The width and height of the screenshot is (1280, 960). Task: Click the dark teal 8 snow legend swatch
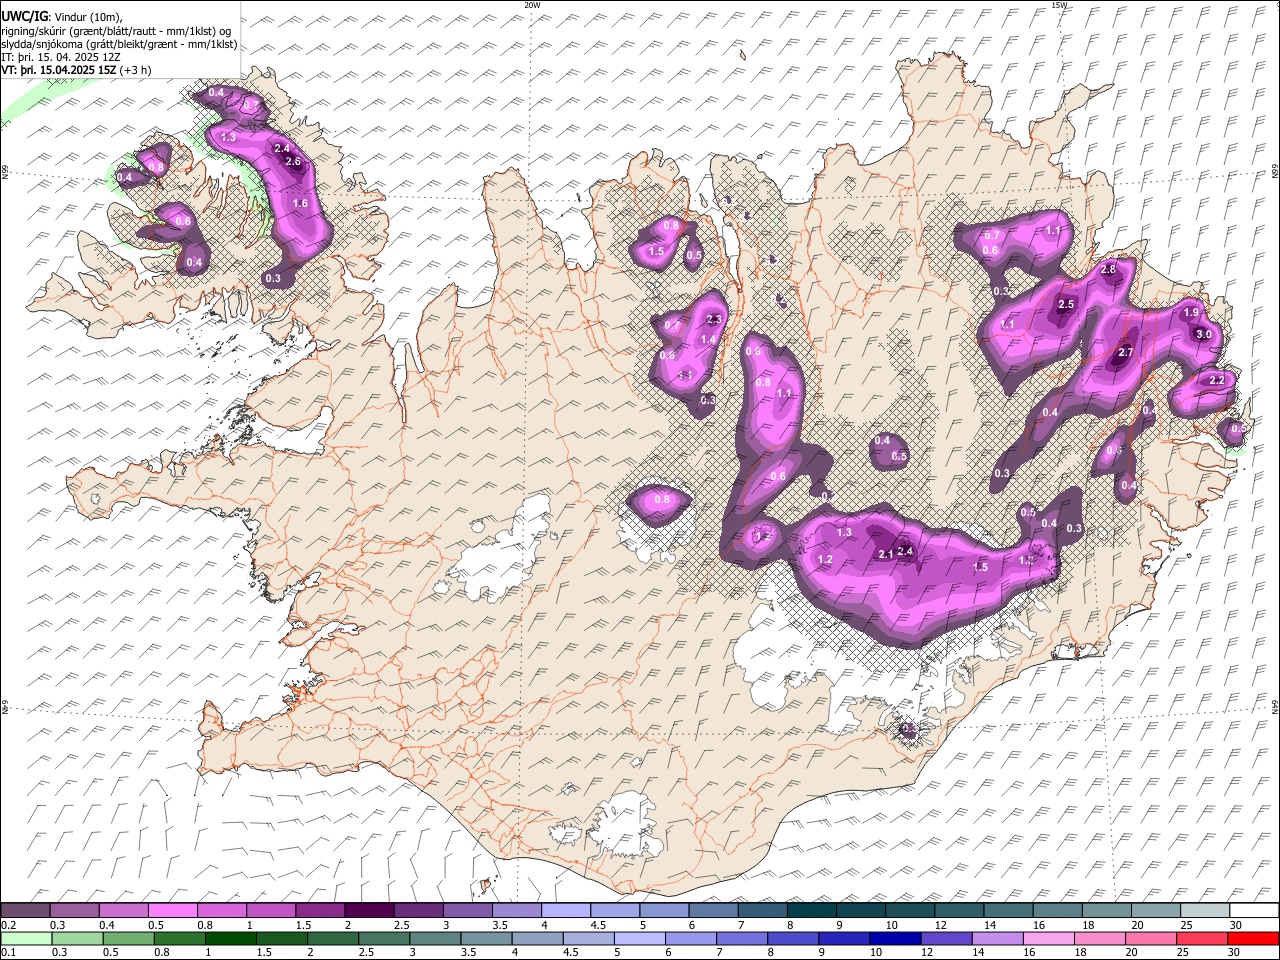click(812, 911)
